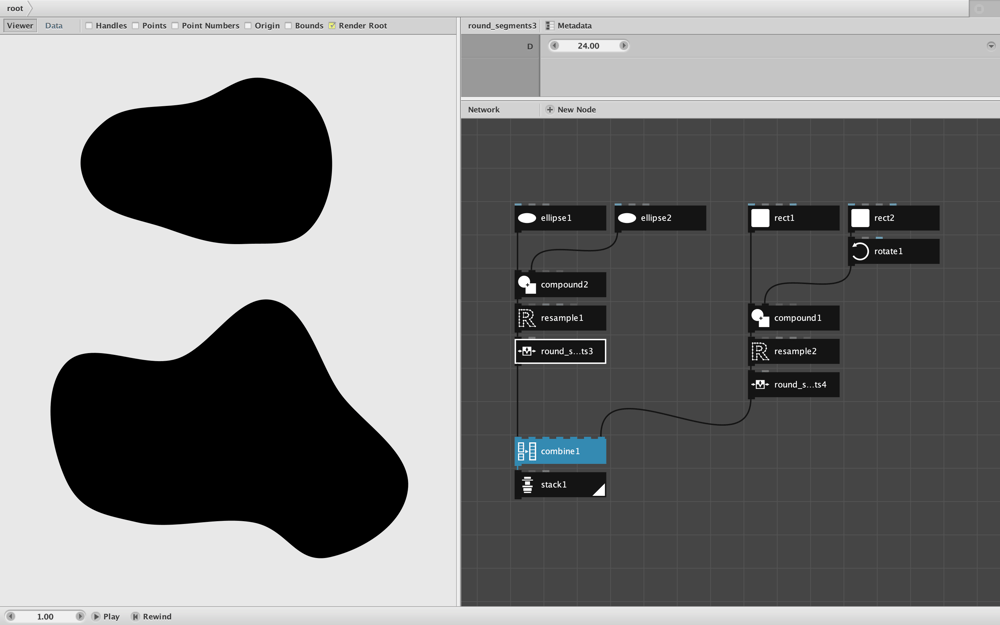Enable the Points checkbox
Viewport: 1000px width, 625px height.
135,26
